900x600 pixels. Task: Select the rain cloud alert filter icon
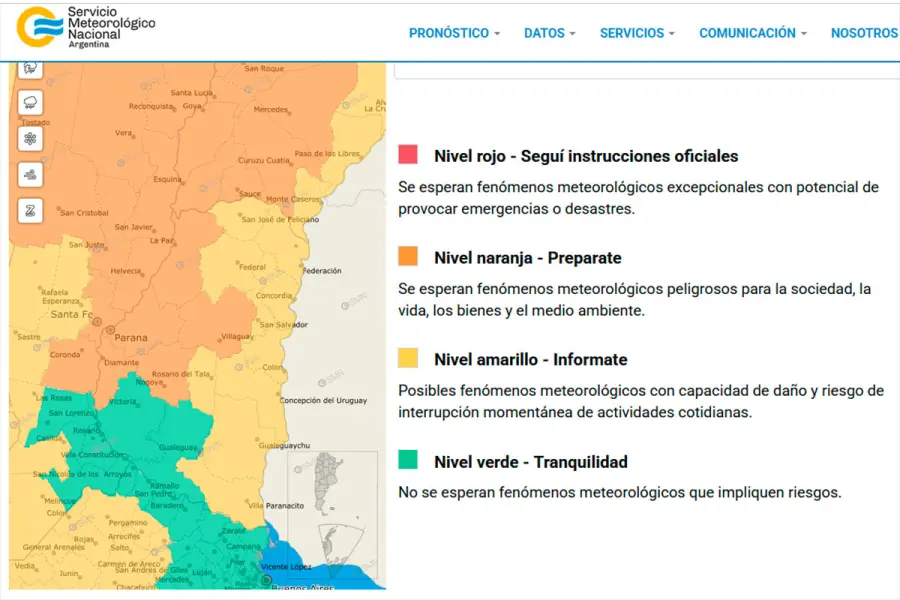(30, 102)
